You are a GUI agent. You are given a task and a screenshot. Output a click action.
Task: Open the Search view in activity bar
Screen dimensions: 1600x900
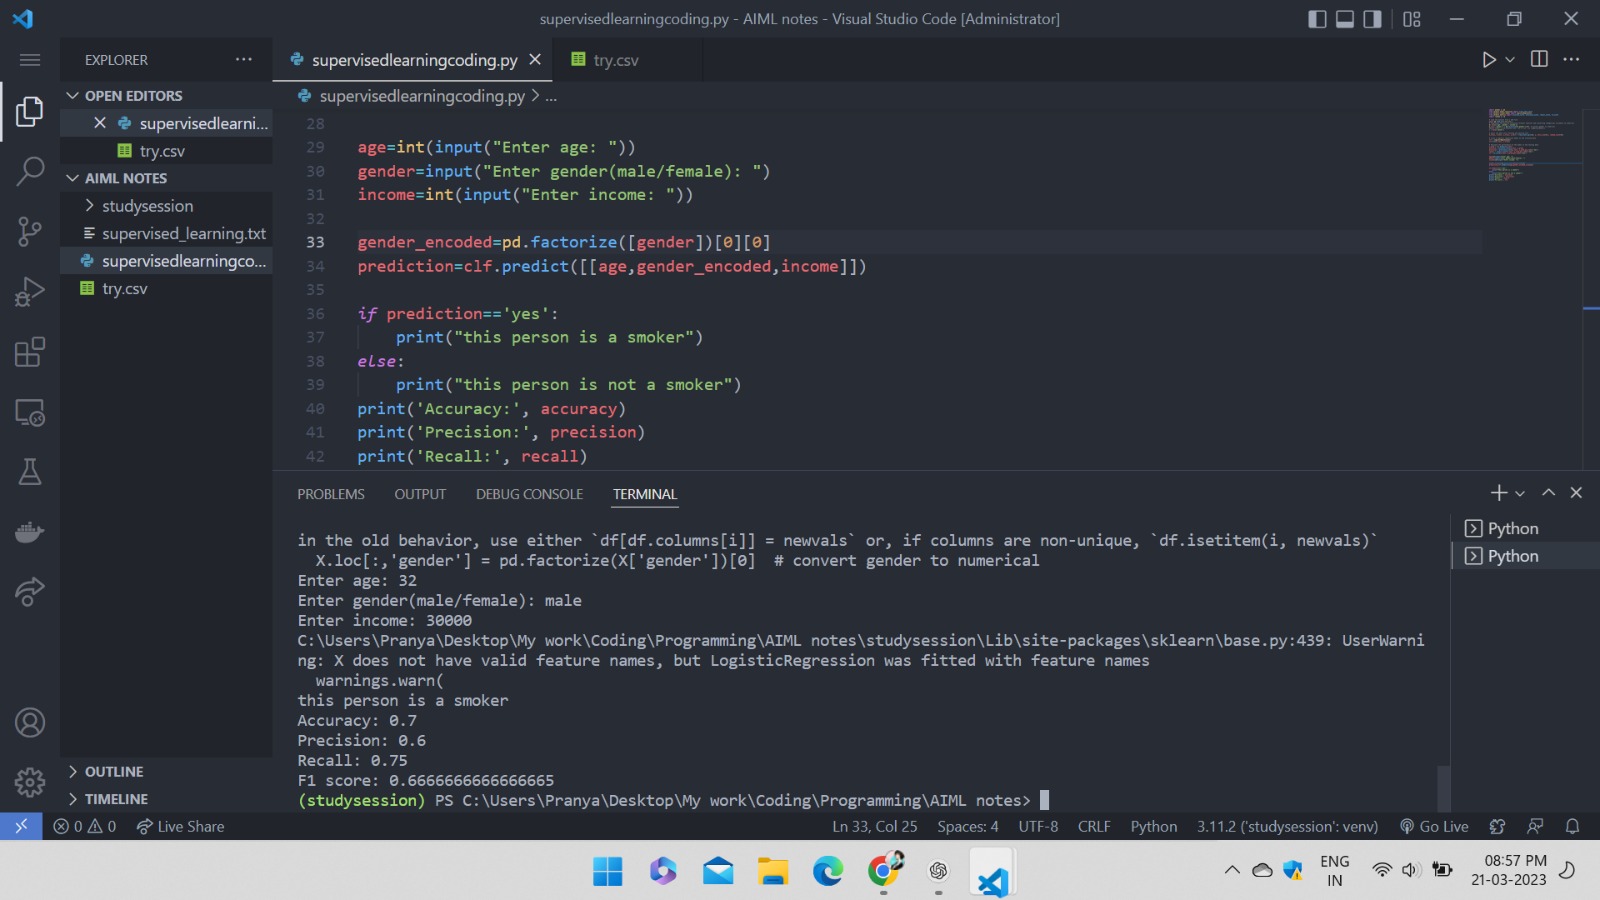click(x=30, y=171)
